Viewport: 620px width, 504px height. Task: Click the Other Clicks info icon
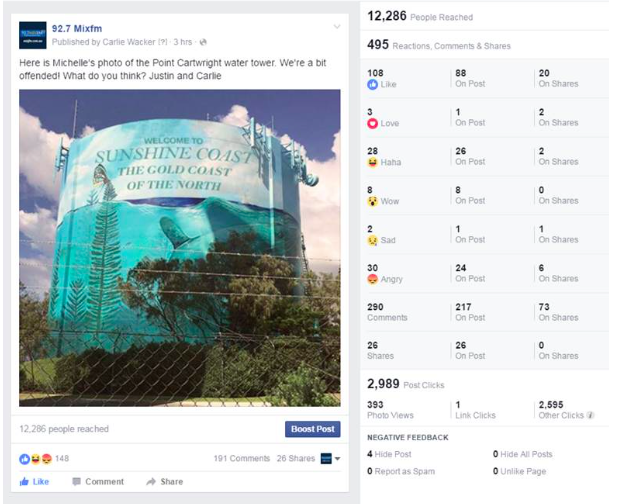pos(590,415)
